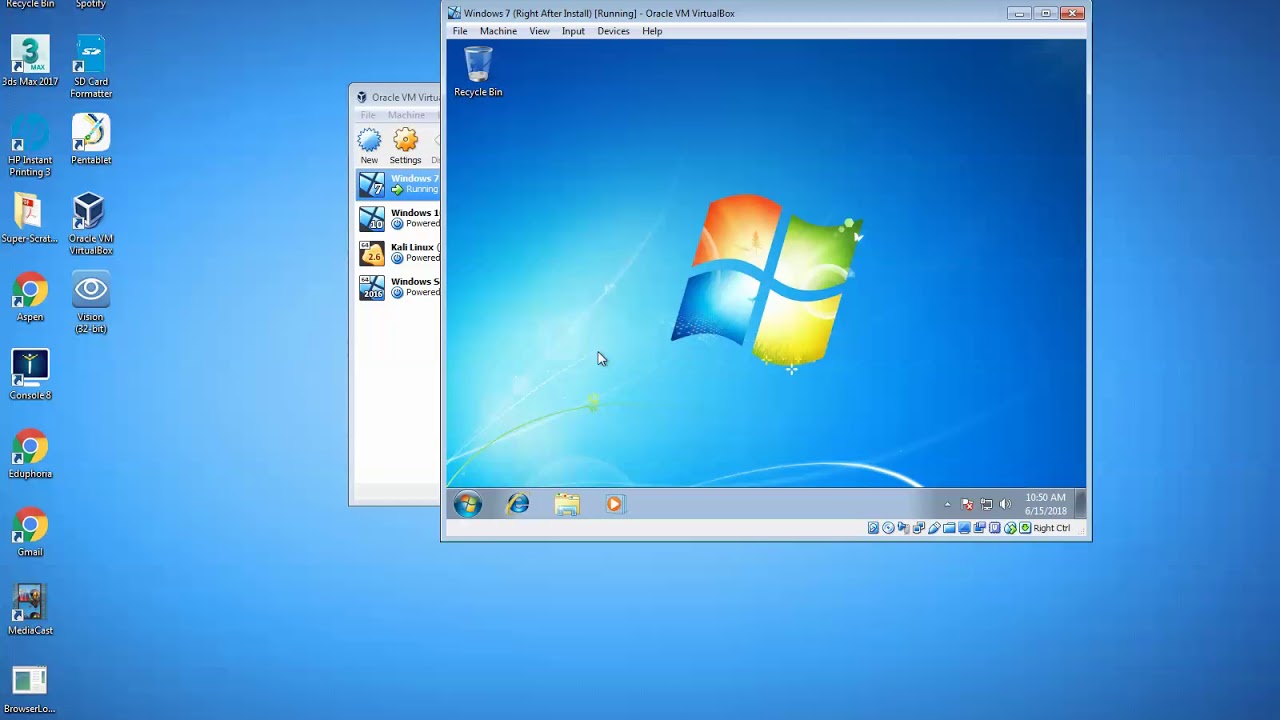Image resolution: width=1280 pixels, height=720 pixels.
Task: Open Machine menu in VirtualBox Manager window
Action: pyautogui.click(x=406, y=115)
